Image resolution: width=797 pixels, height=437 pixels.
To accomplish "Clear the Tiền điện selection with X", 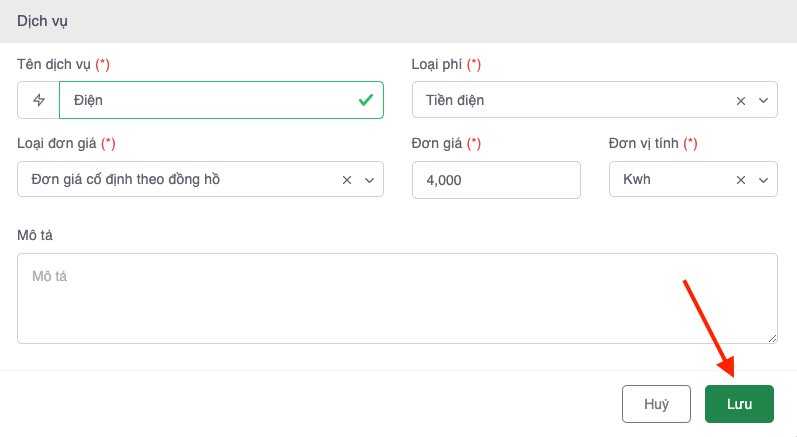I will pyautogui.click(x=741, y=100).
